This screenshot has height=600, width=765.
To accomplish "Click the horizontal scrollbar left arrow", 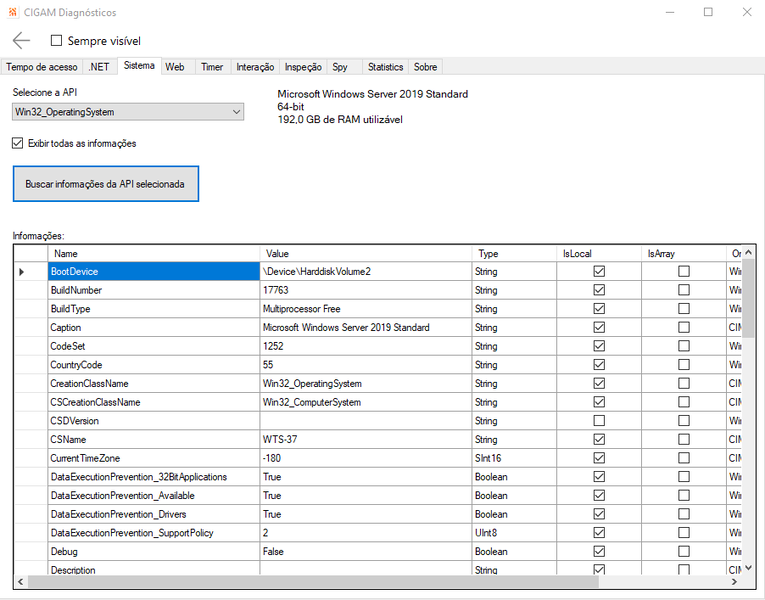I will 20,581.
